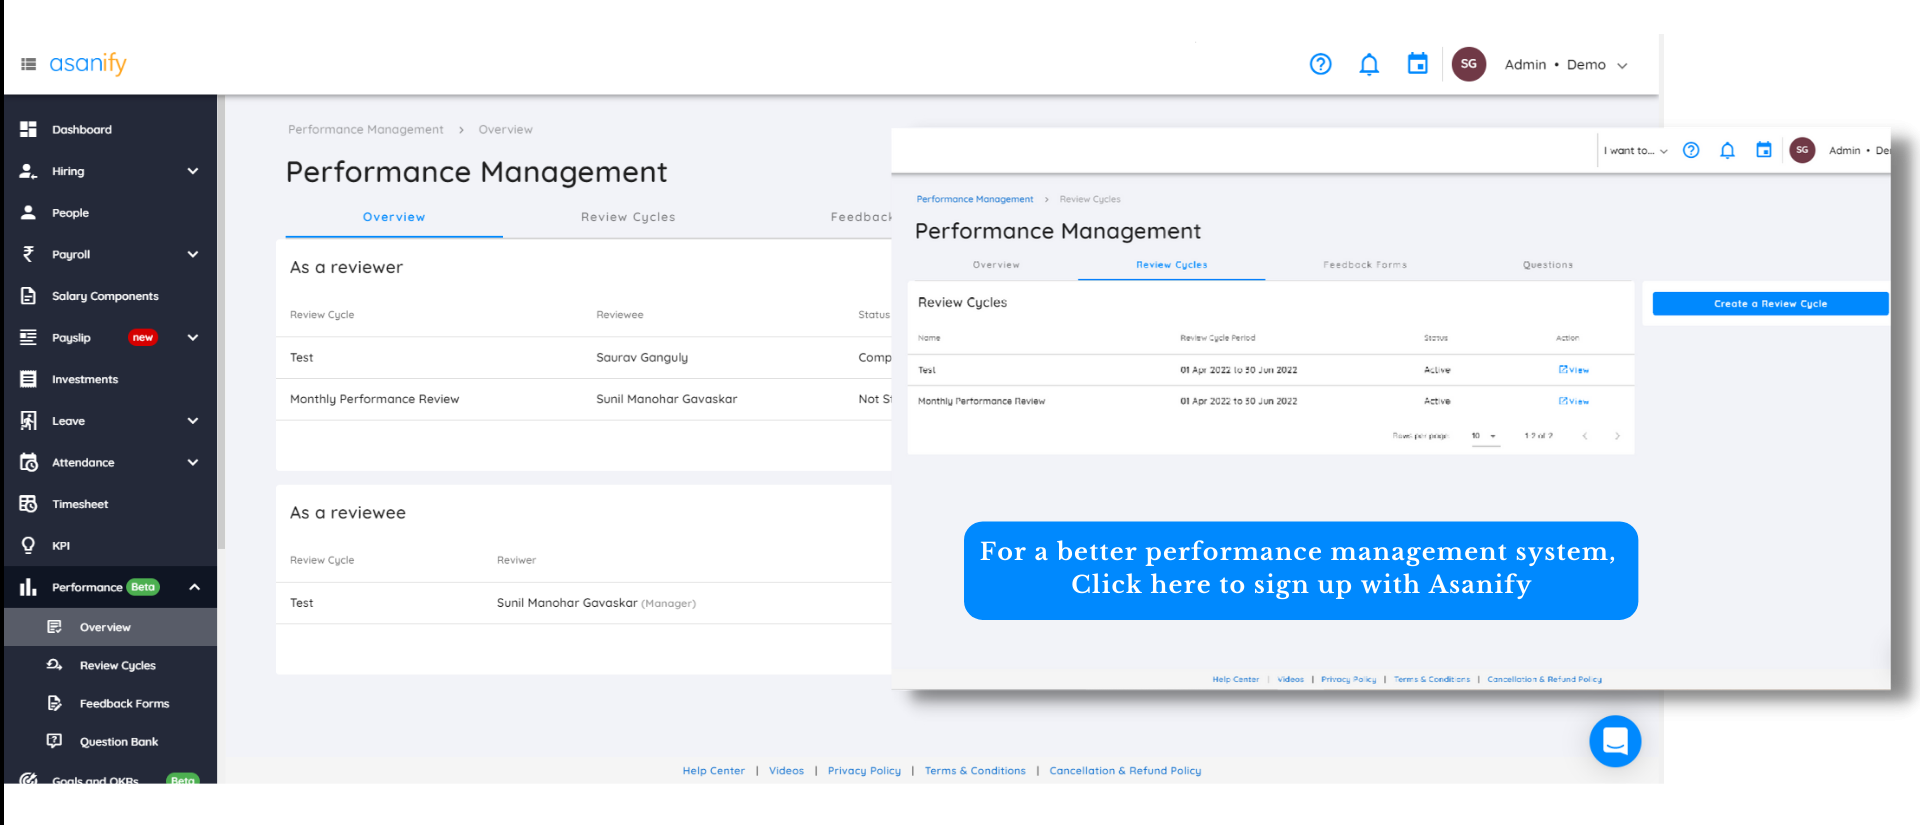The width and height of the screenshot is (1920, 825).
Task: Click help icon in overlay window header
Action: [1691, 150]
